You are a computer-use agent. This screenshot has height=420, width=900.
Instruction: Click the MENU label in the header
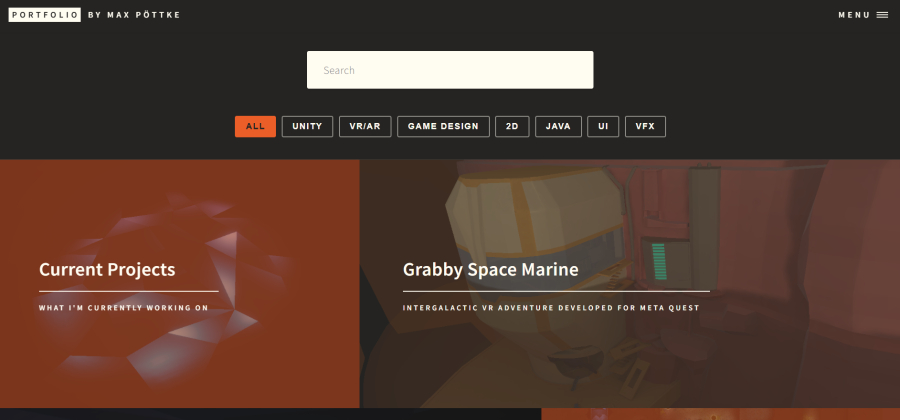coord(854,15)
